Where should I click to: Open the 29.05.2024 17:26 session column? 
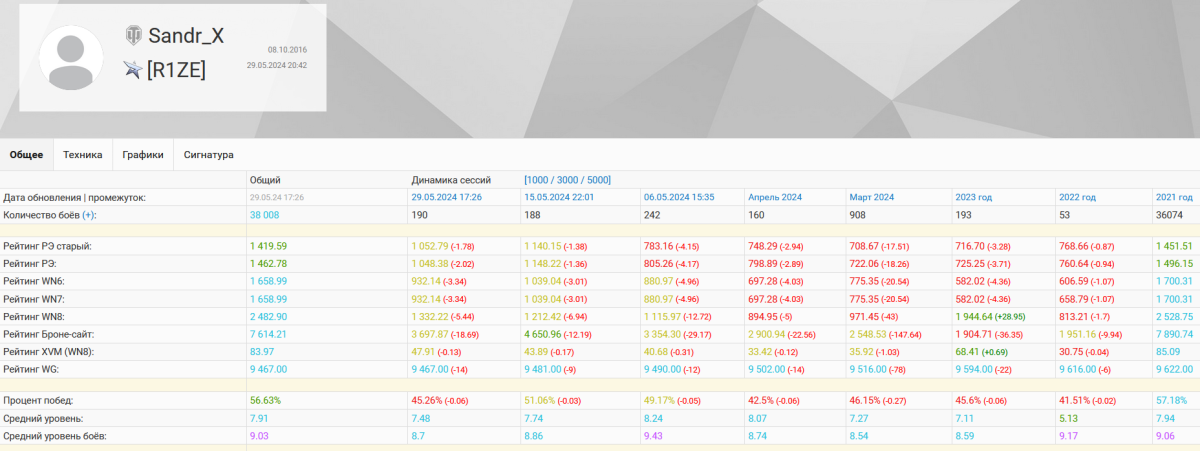click(447, 198)
